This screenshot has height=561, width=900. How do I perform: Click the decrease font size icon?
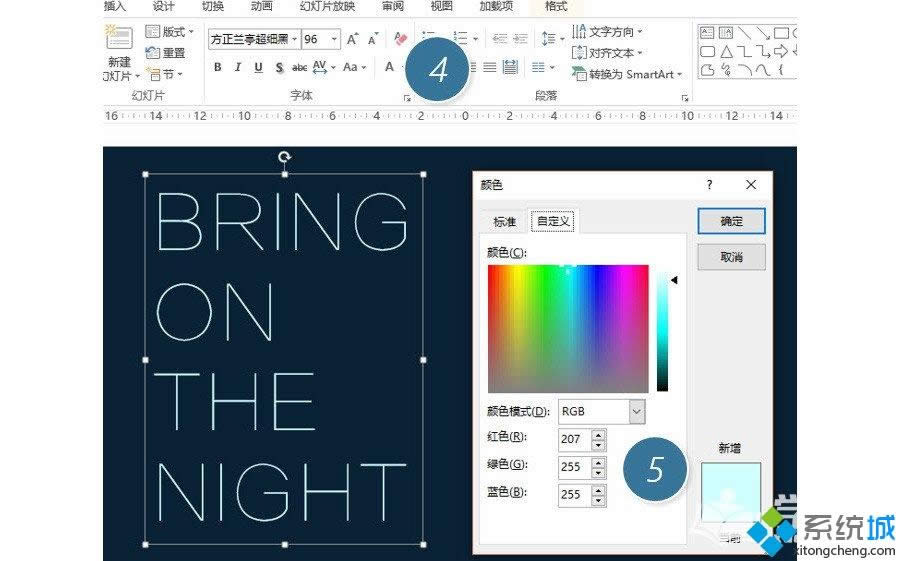(373, 39)
